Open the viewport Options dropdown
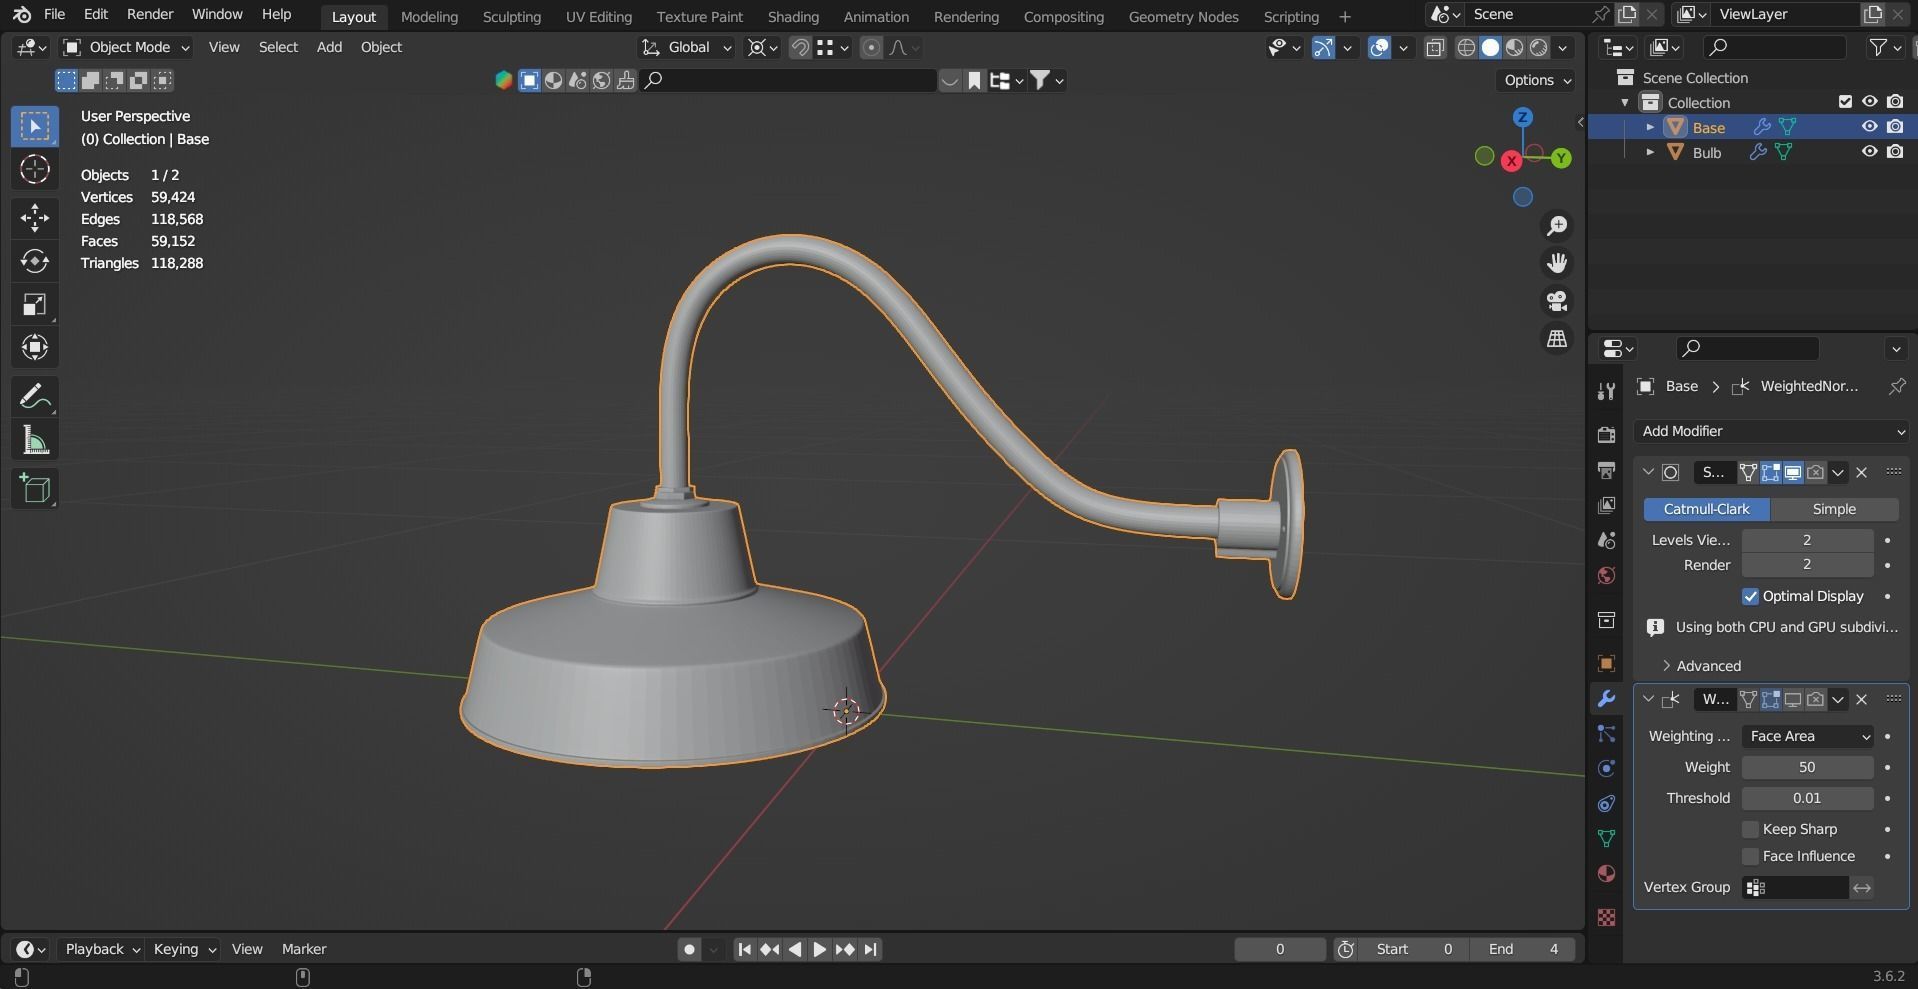 1537,80
